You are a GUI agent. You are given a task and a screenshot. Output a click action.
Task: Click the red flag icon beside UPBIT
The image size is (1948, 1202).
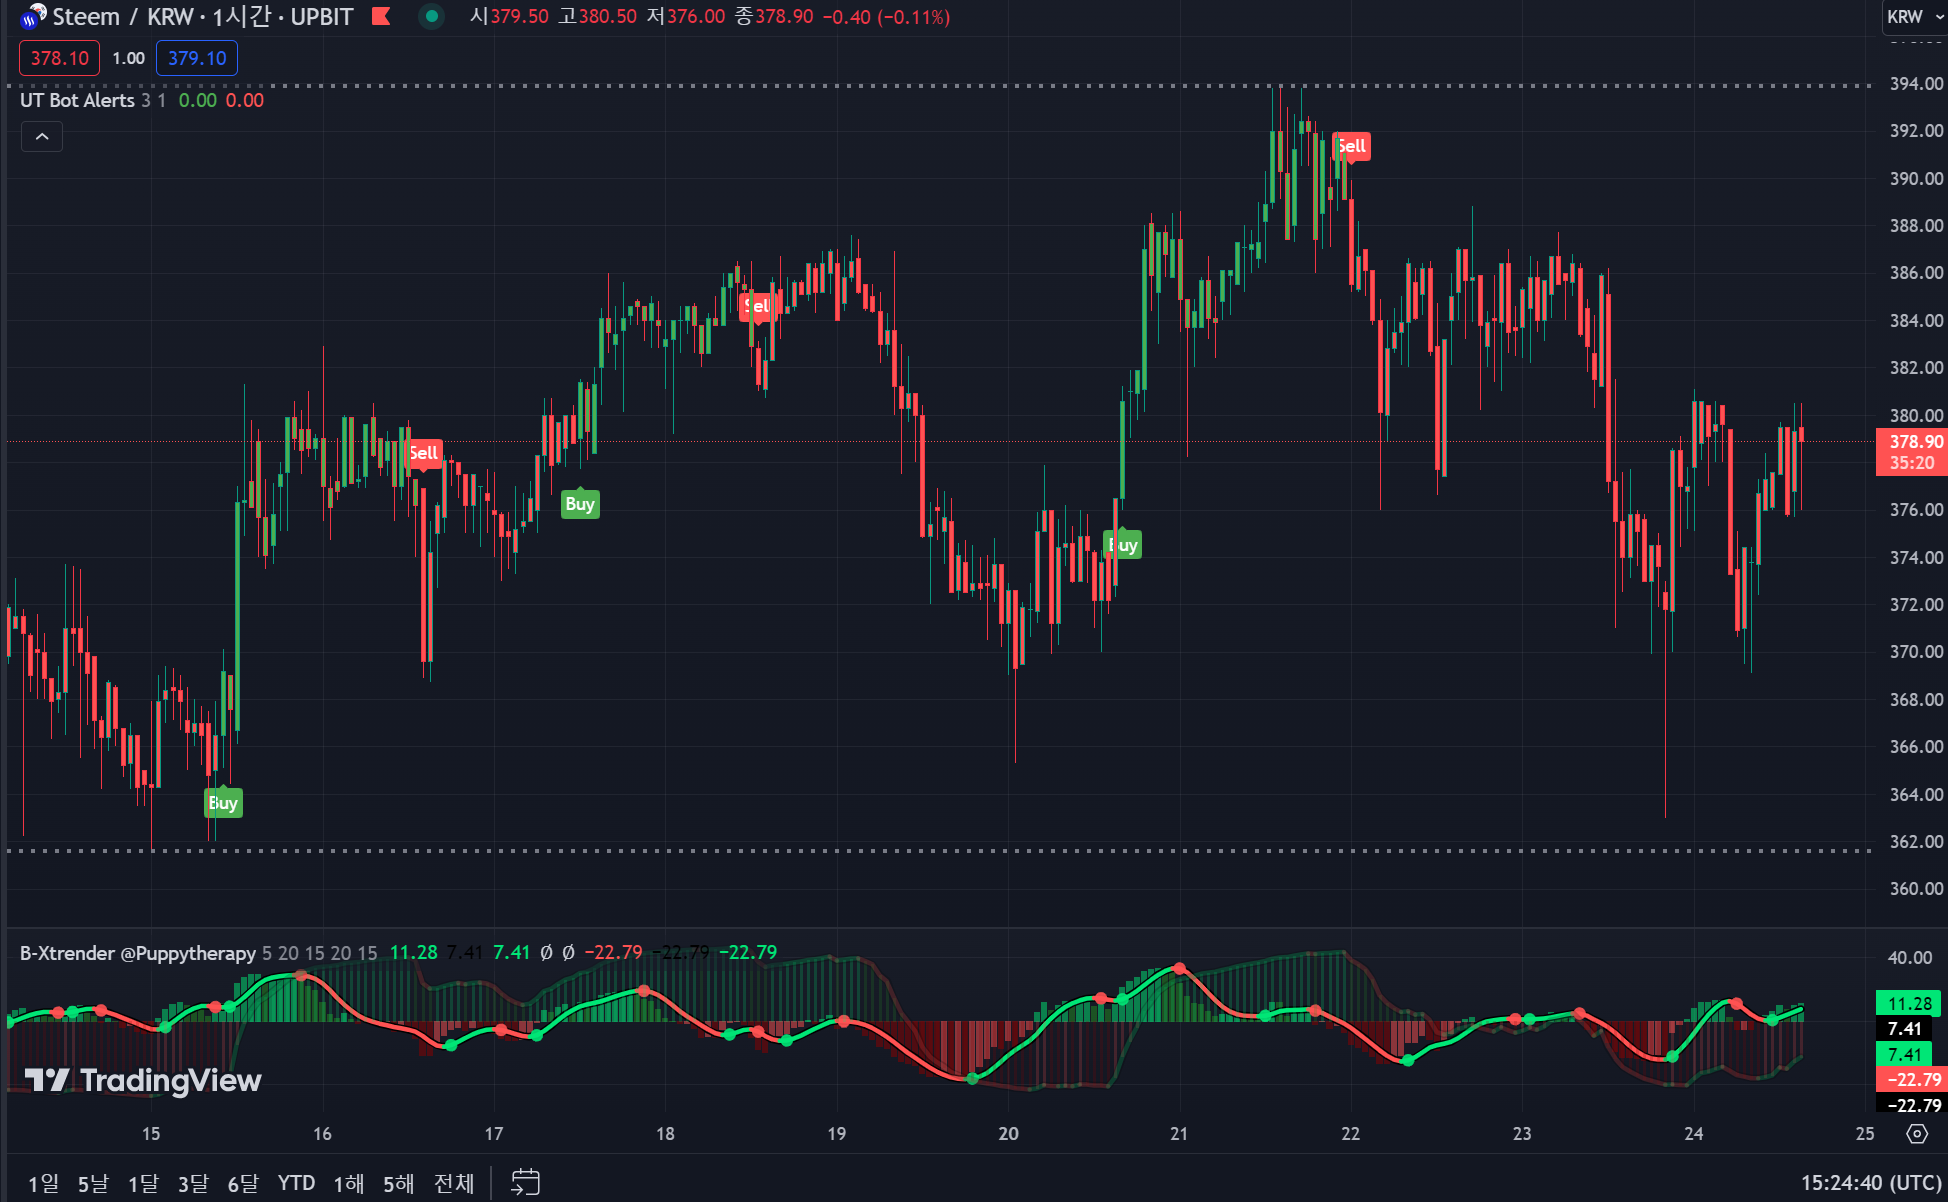(381, 16)
